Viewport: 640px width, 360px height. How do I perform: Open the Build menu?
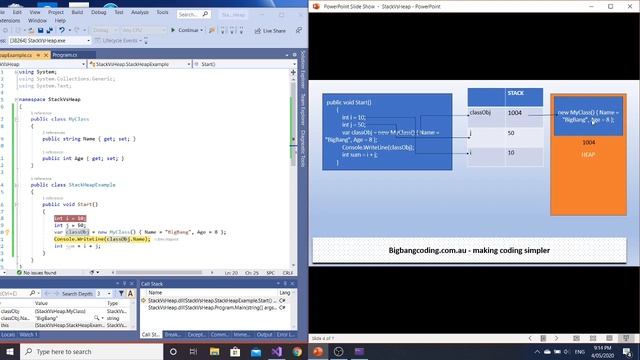77,12
